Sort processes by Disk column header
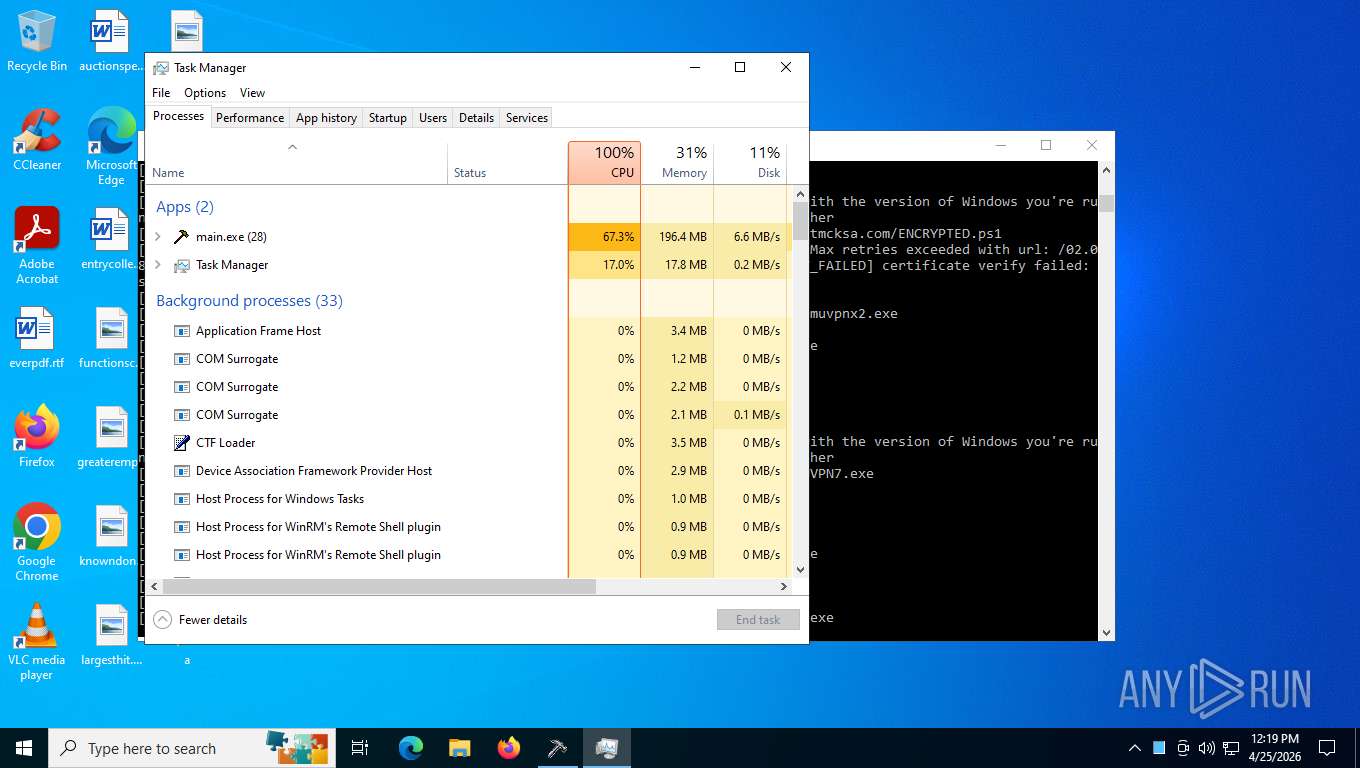The height and width of the screenshot is (768, 1360). point(750,162)
